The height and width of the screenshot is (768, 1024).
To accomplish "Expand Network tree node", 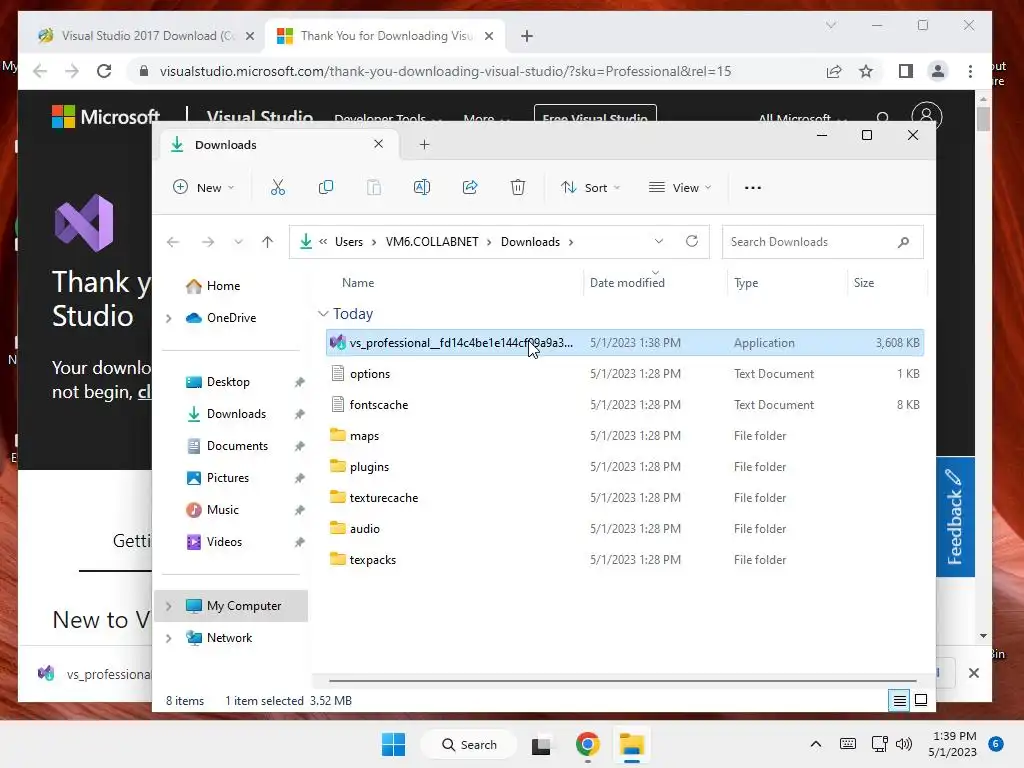I will [168, 638].
